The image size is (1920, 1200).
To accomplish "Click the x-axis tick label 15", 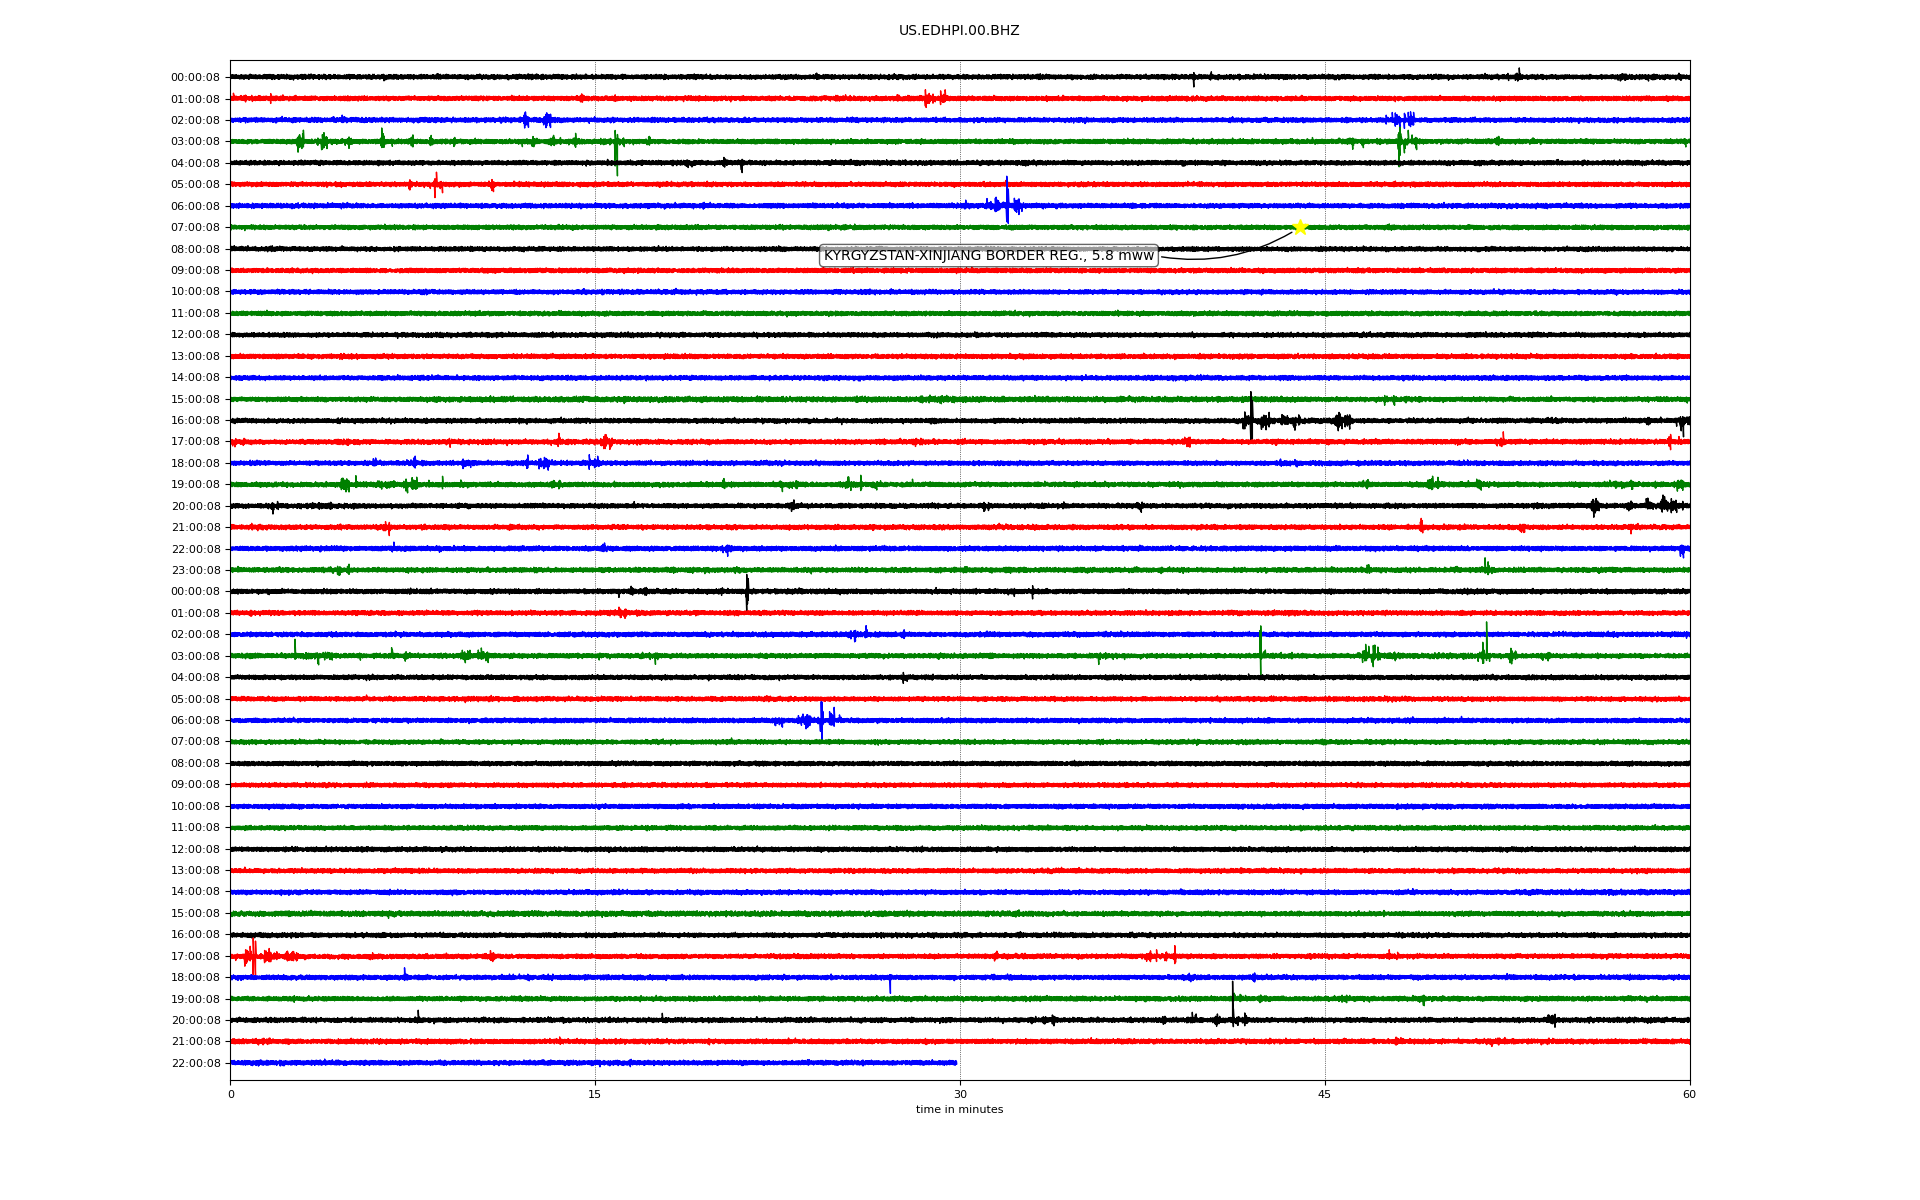I will pyautogui.click(x=595, y=1094).
